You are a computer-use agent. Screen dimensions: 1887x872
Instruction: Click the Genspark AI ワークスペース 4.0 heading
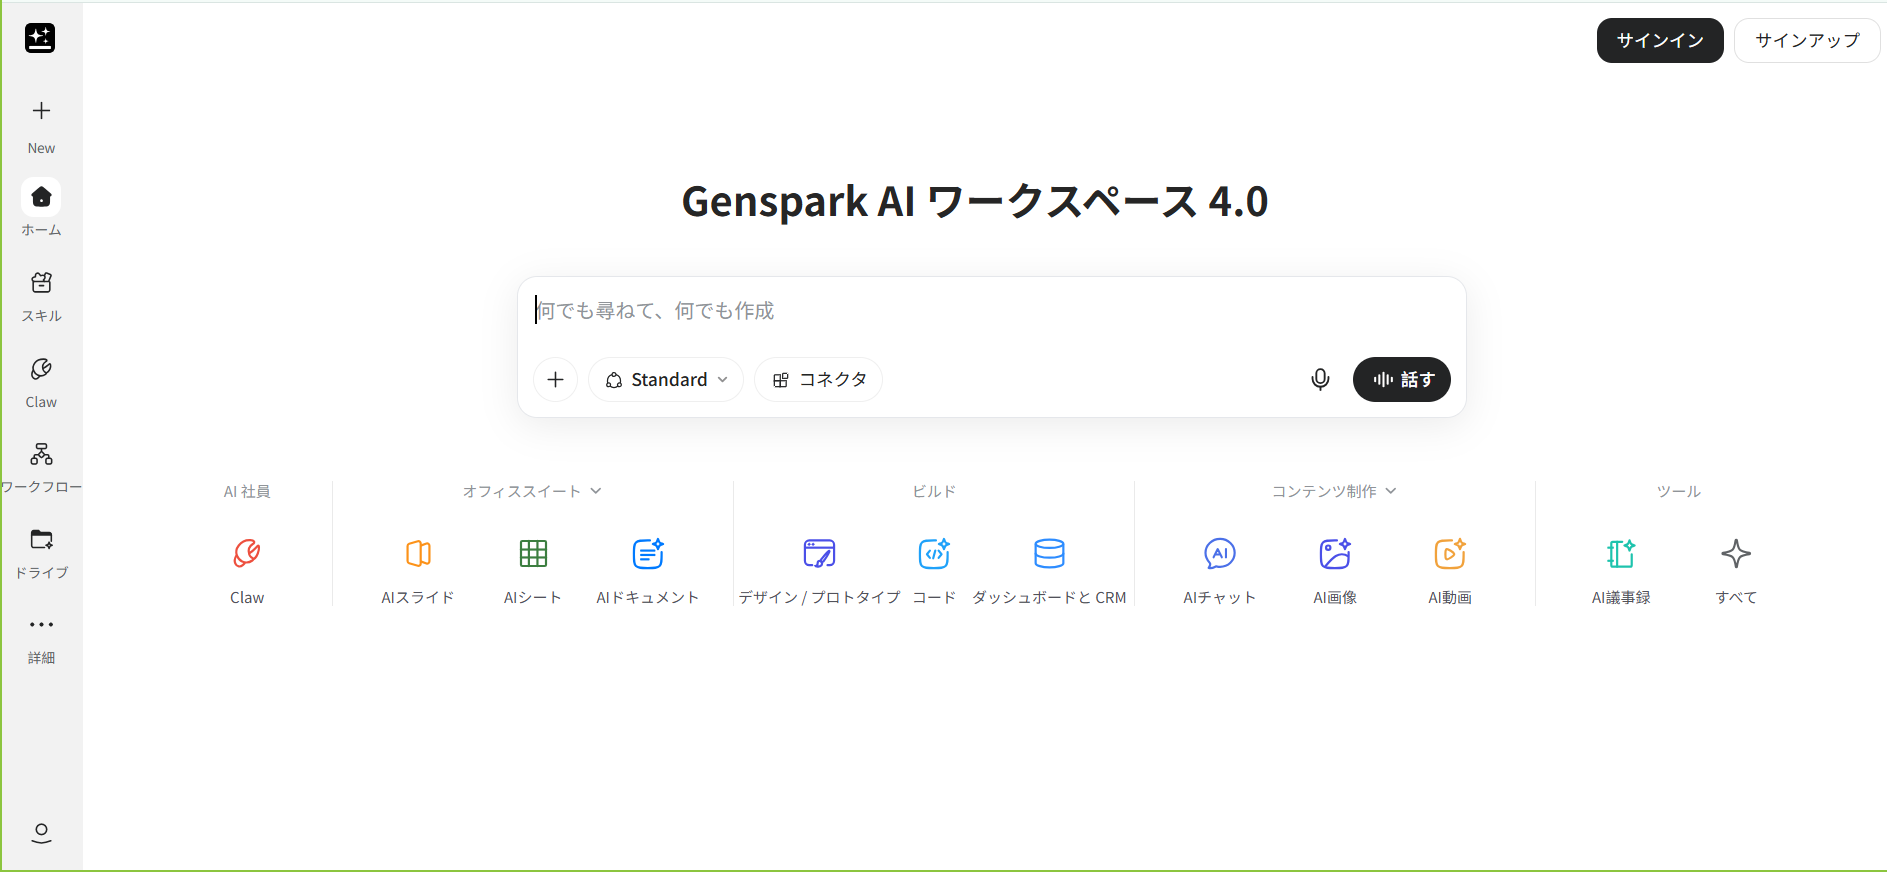click(x=975, y=201)
